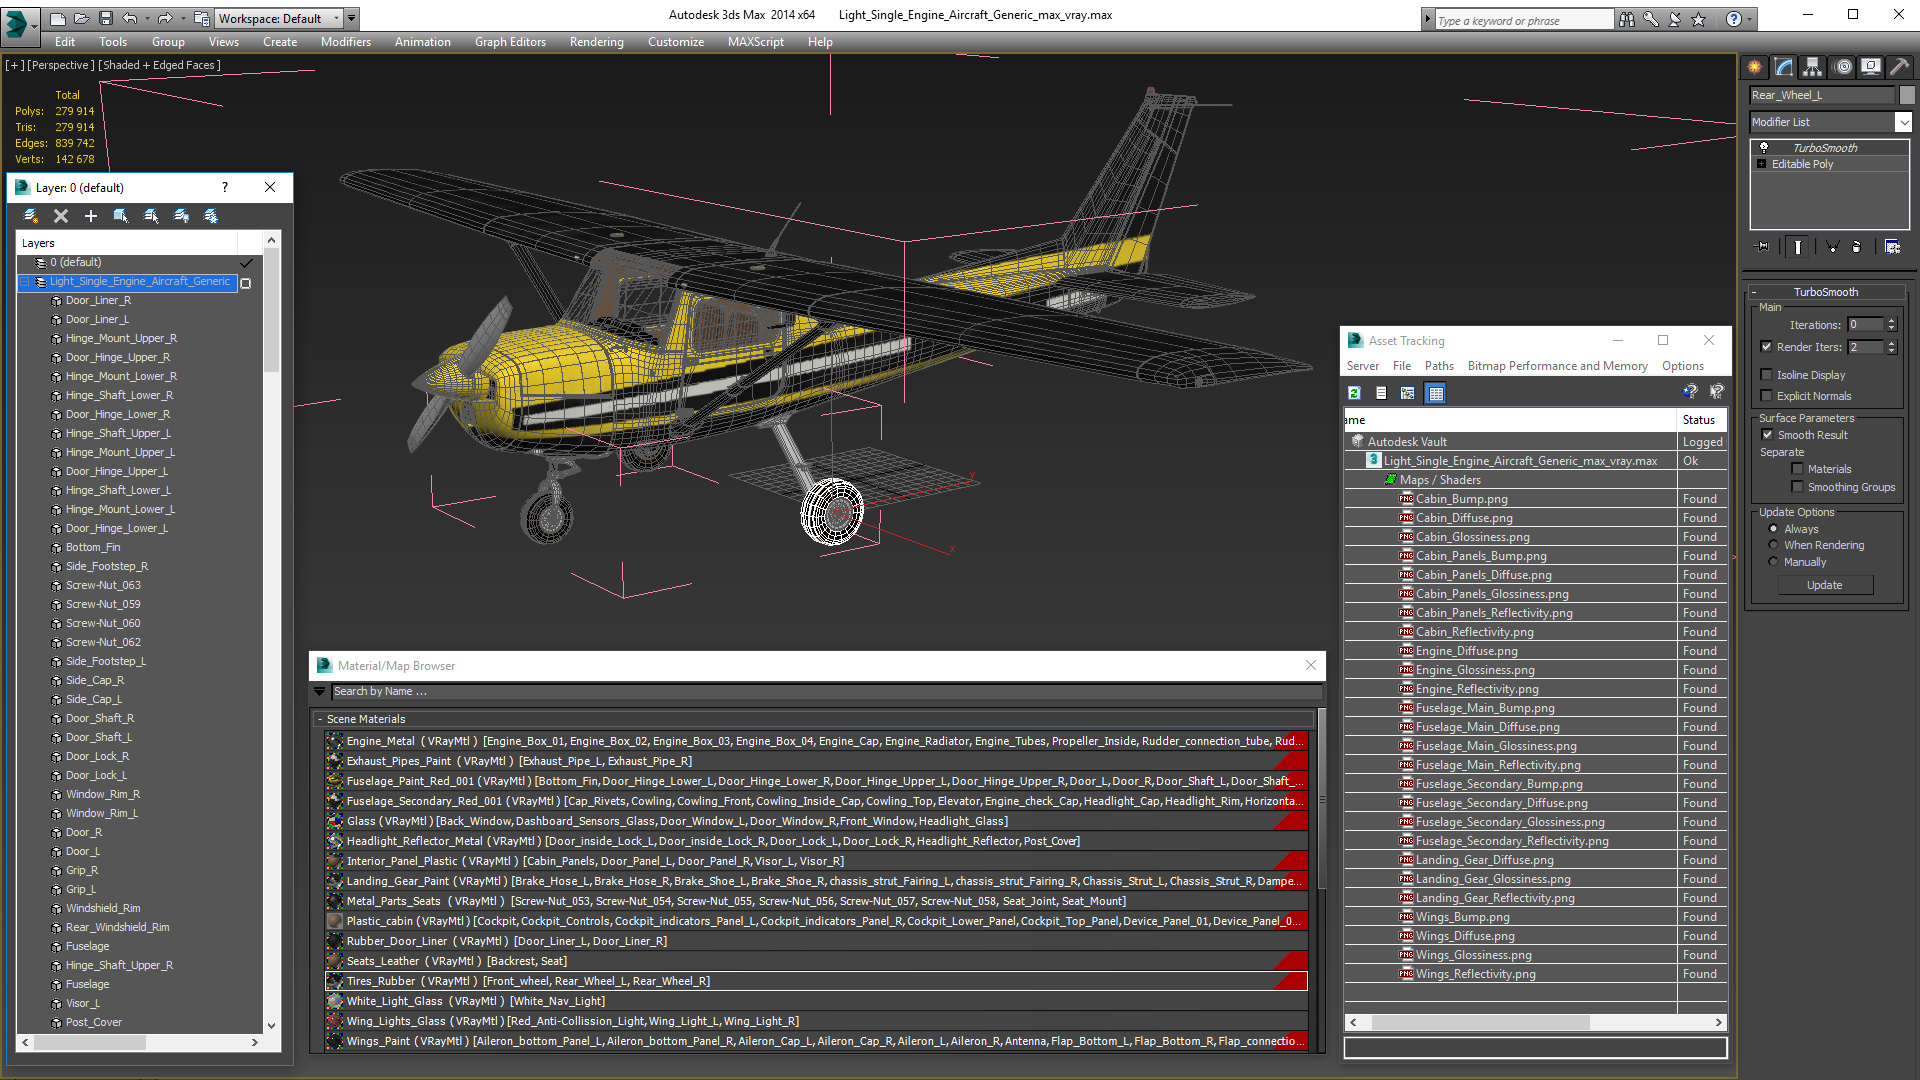This screenshot has height=1080, width=1920.
Task: Click the Layers column header
Action: [x=127, y=243]
